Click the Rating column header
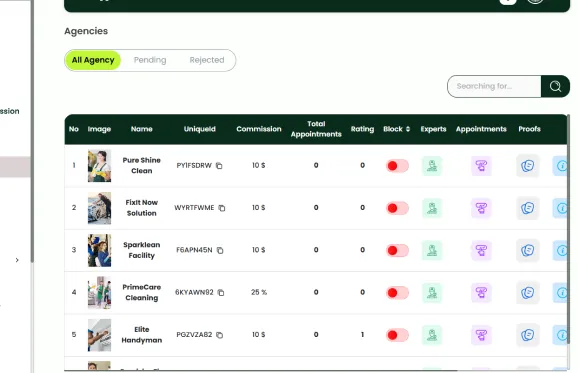This screenshot has width=578, height=373. coord(362,129)
